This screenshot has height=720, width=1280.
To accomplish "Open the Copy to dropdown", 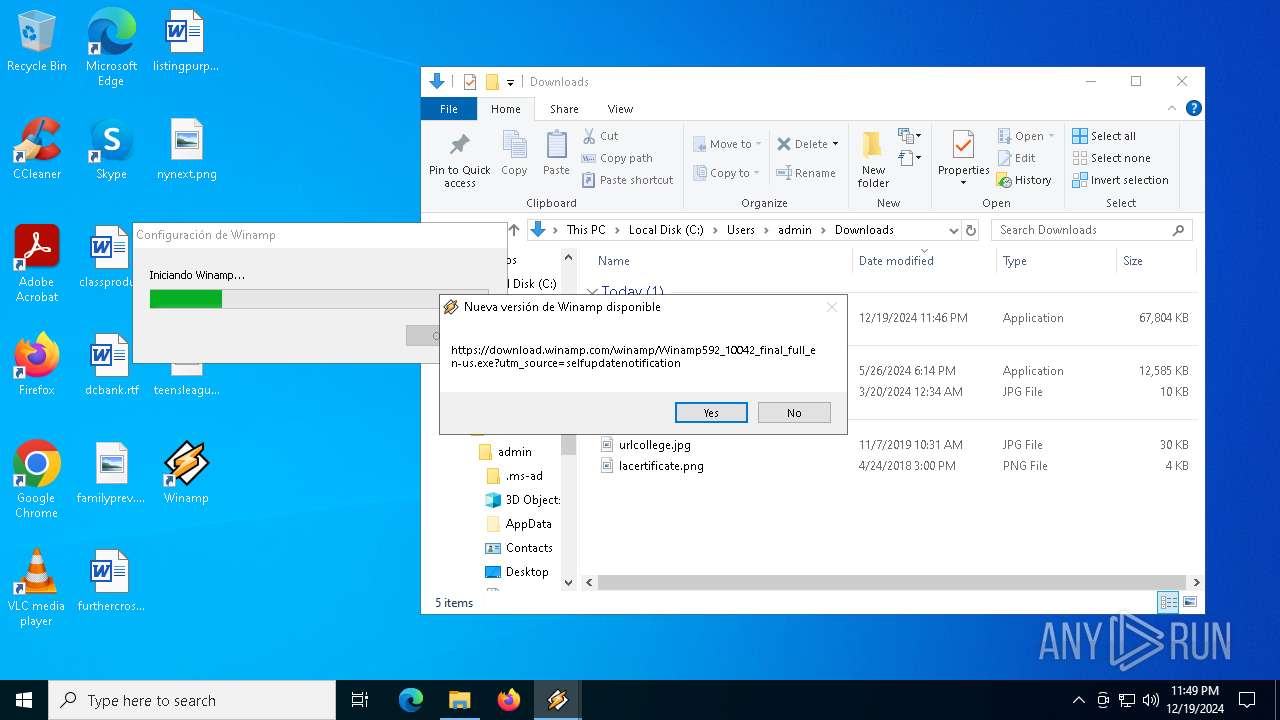I will point(726,173).
